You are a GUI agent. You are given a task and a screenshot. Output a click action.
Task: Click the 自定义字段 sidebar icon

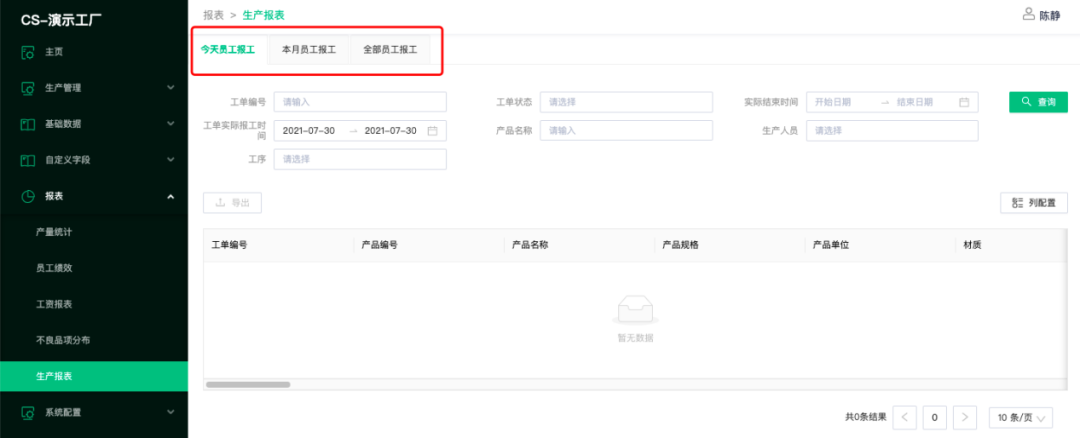pos(28,160)
